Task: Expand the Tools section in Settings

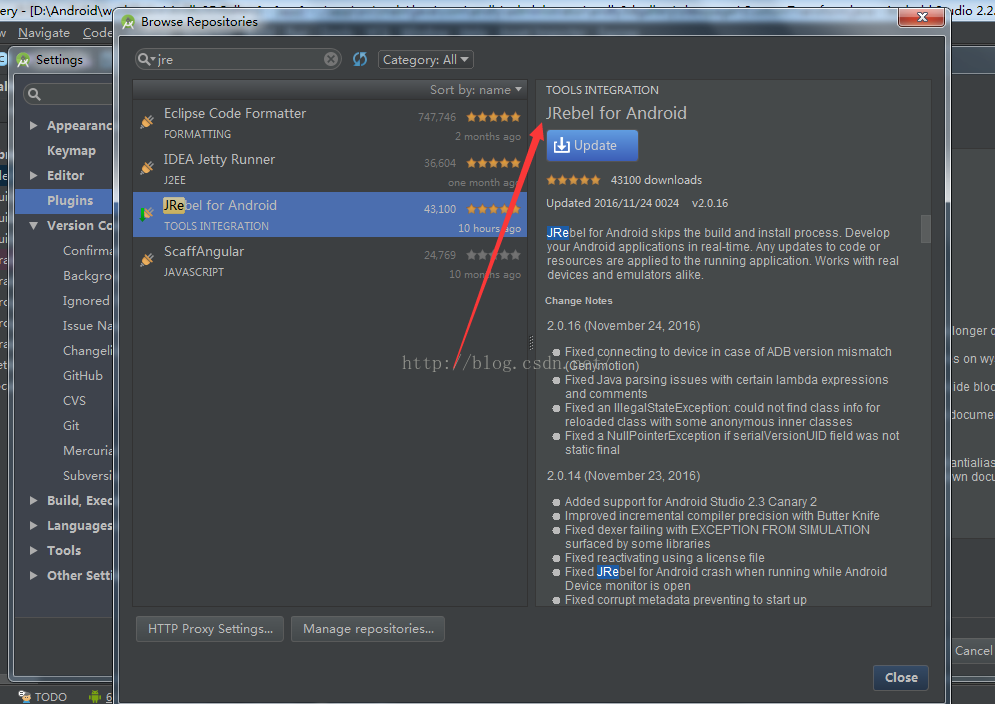Action: (x=34, y=550)
